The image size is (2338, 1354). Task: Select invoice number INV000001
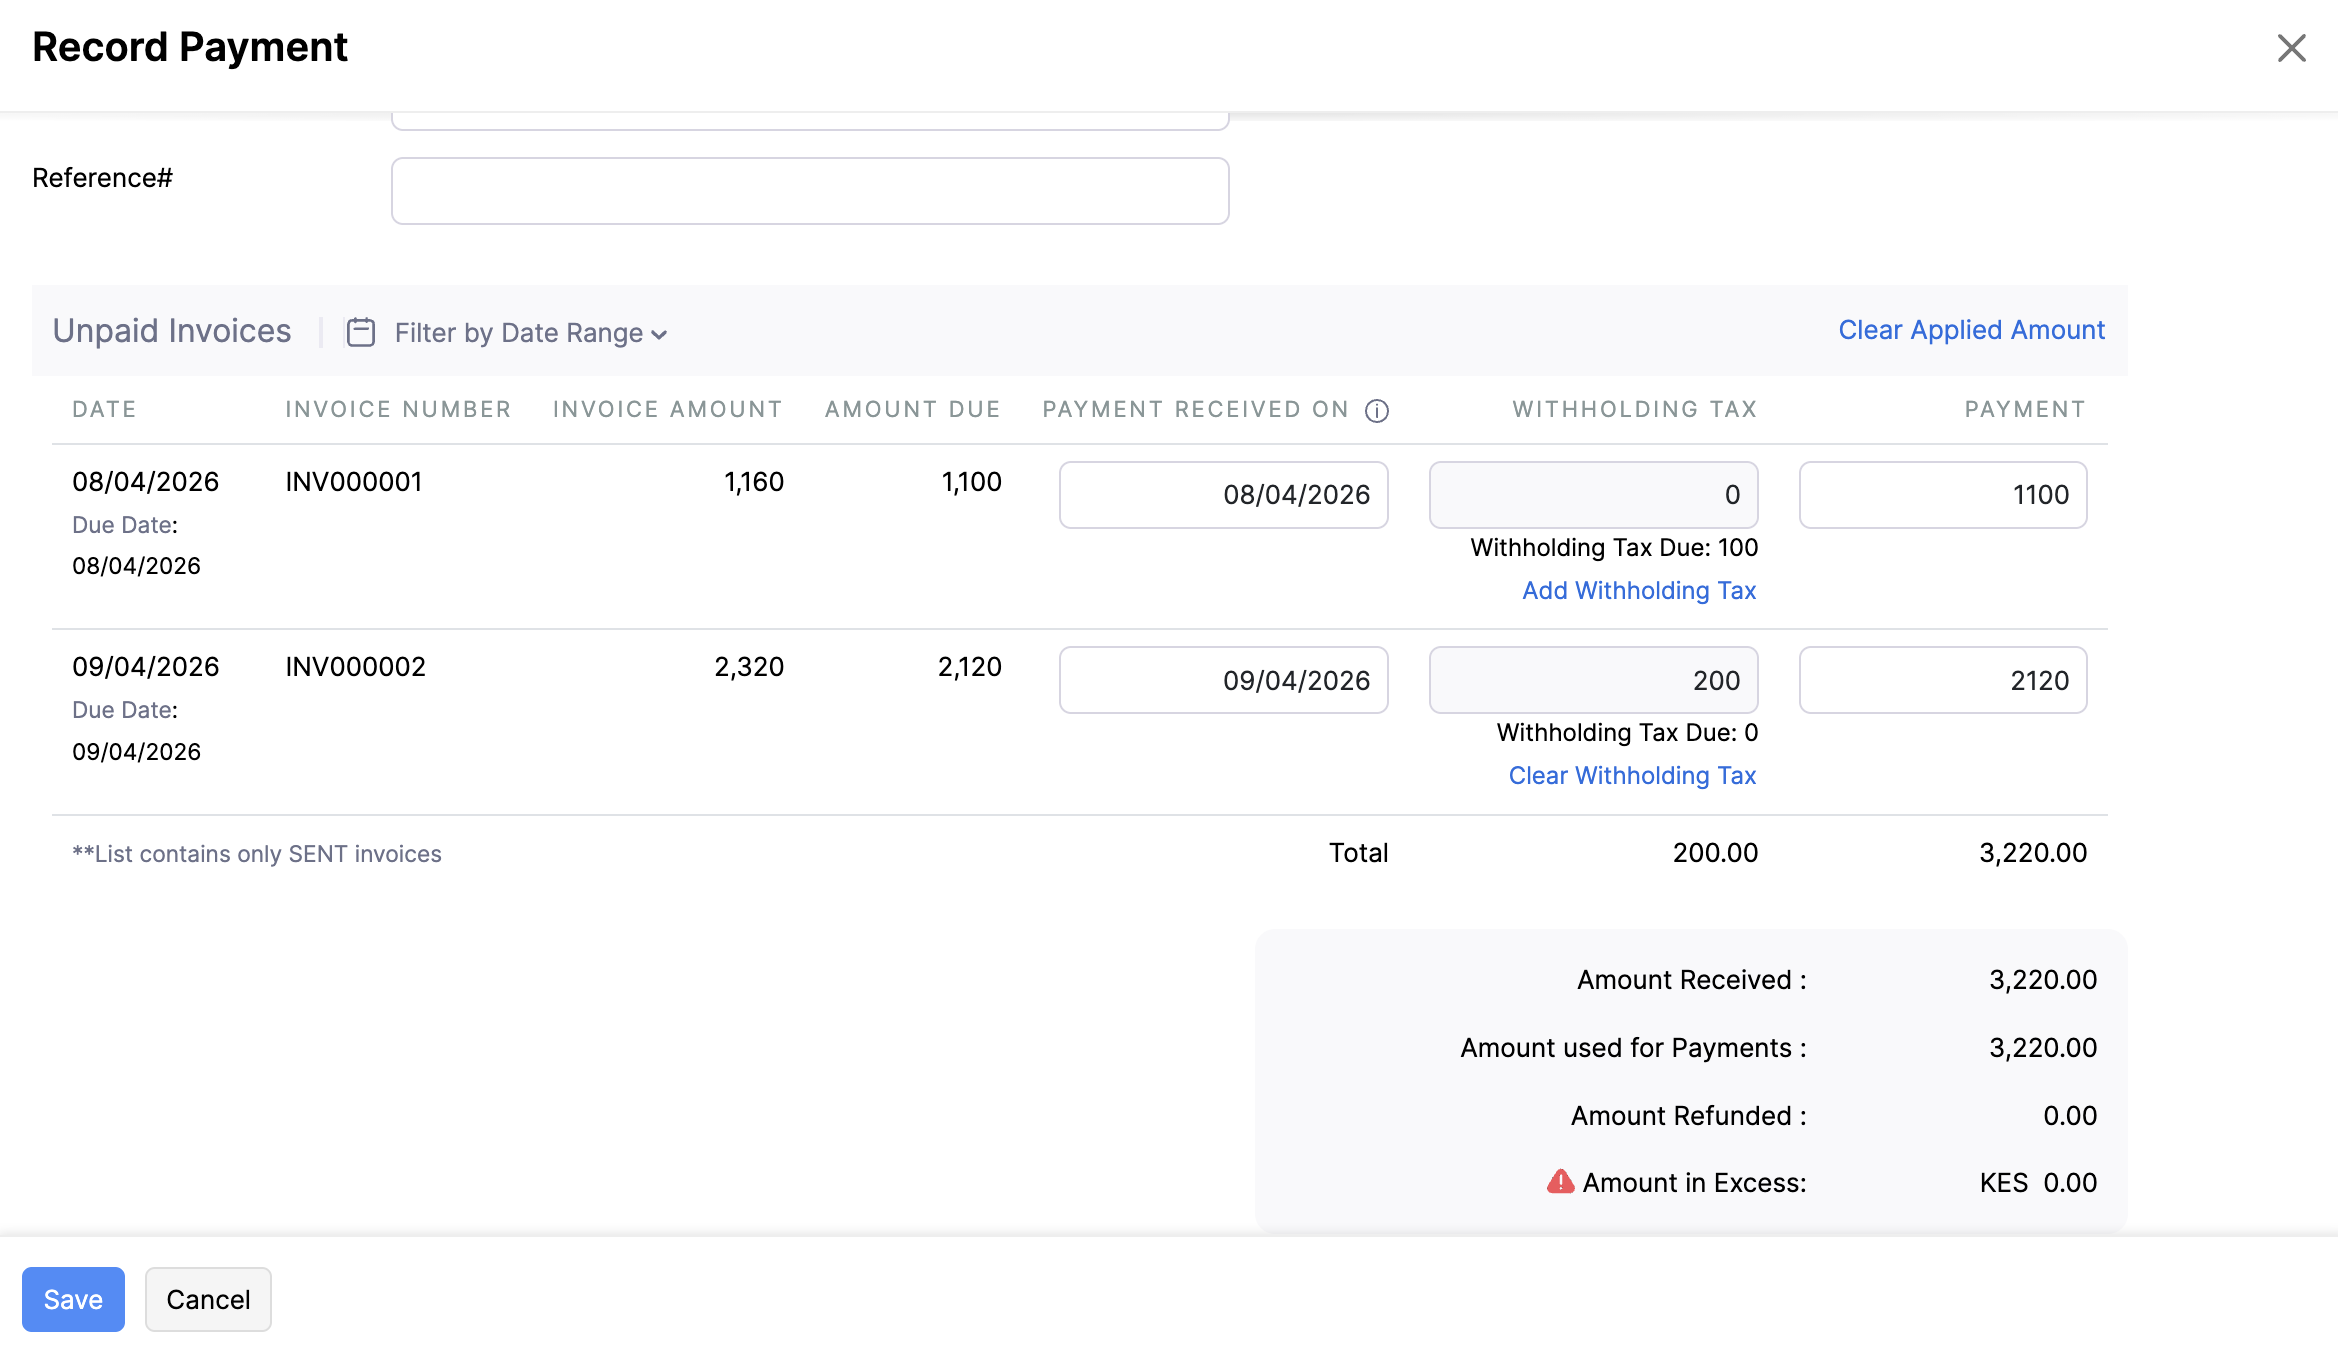354,482
